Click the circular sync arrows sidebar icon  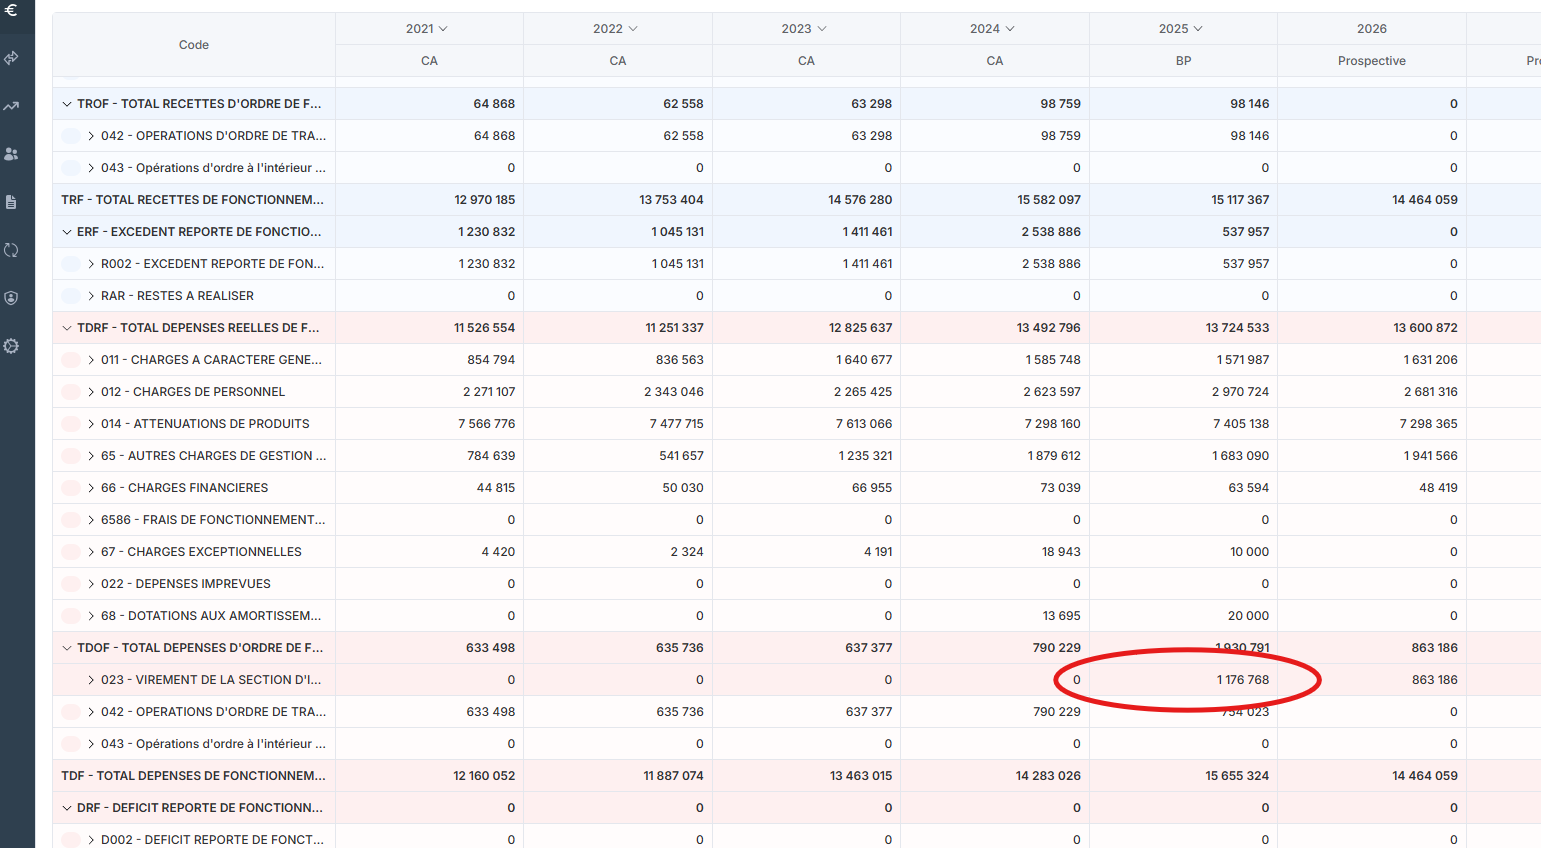12,250
